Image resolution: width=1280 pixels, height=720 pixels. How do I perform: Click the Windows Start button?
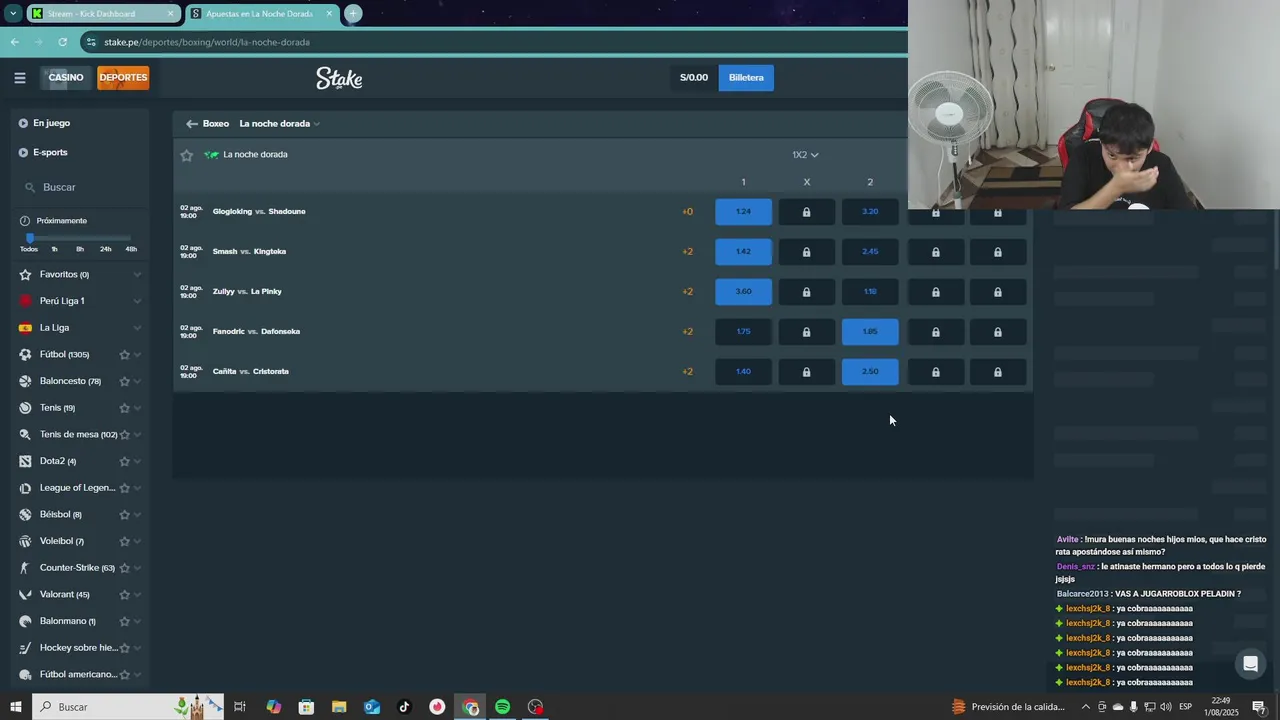pyautogui.click(x=16, y=707)
